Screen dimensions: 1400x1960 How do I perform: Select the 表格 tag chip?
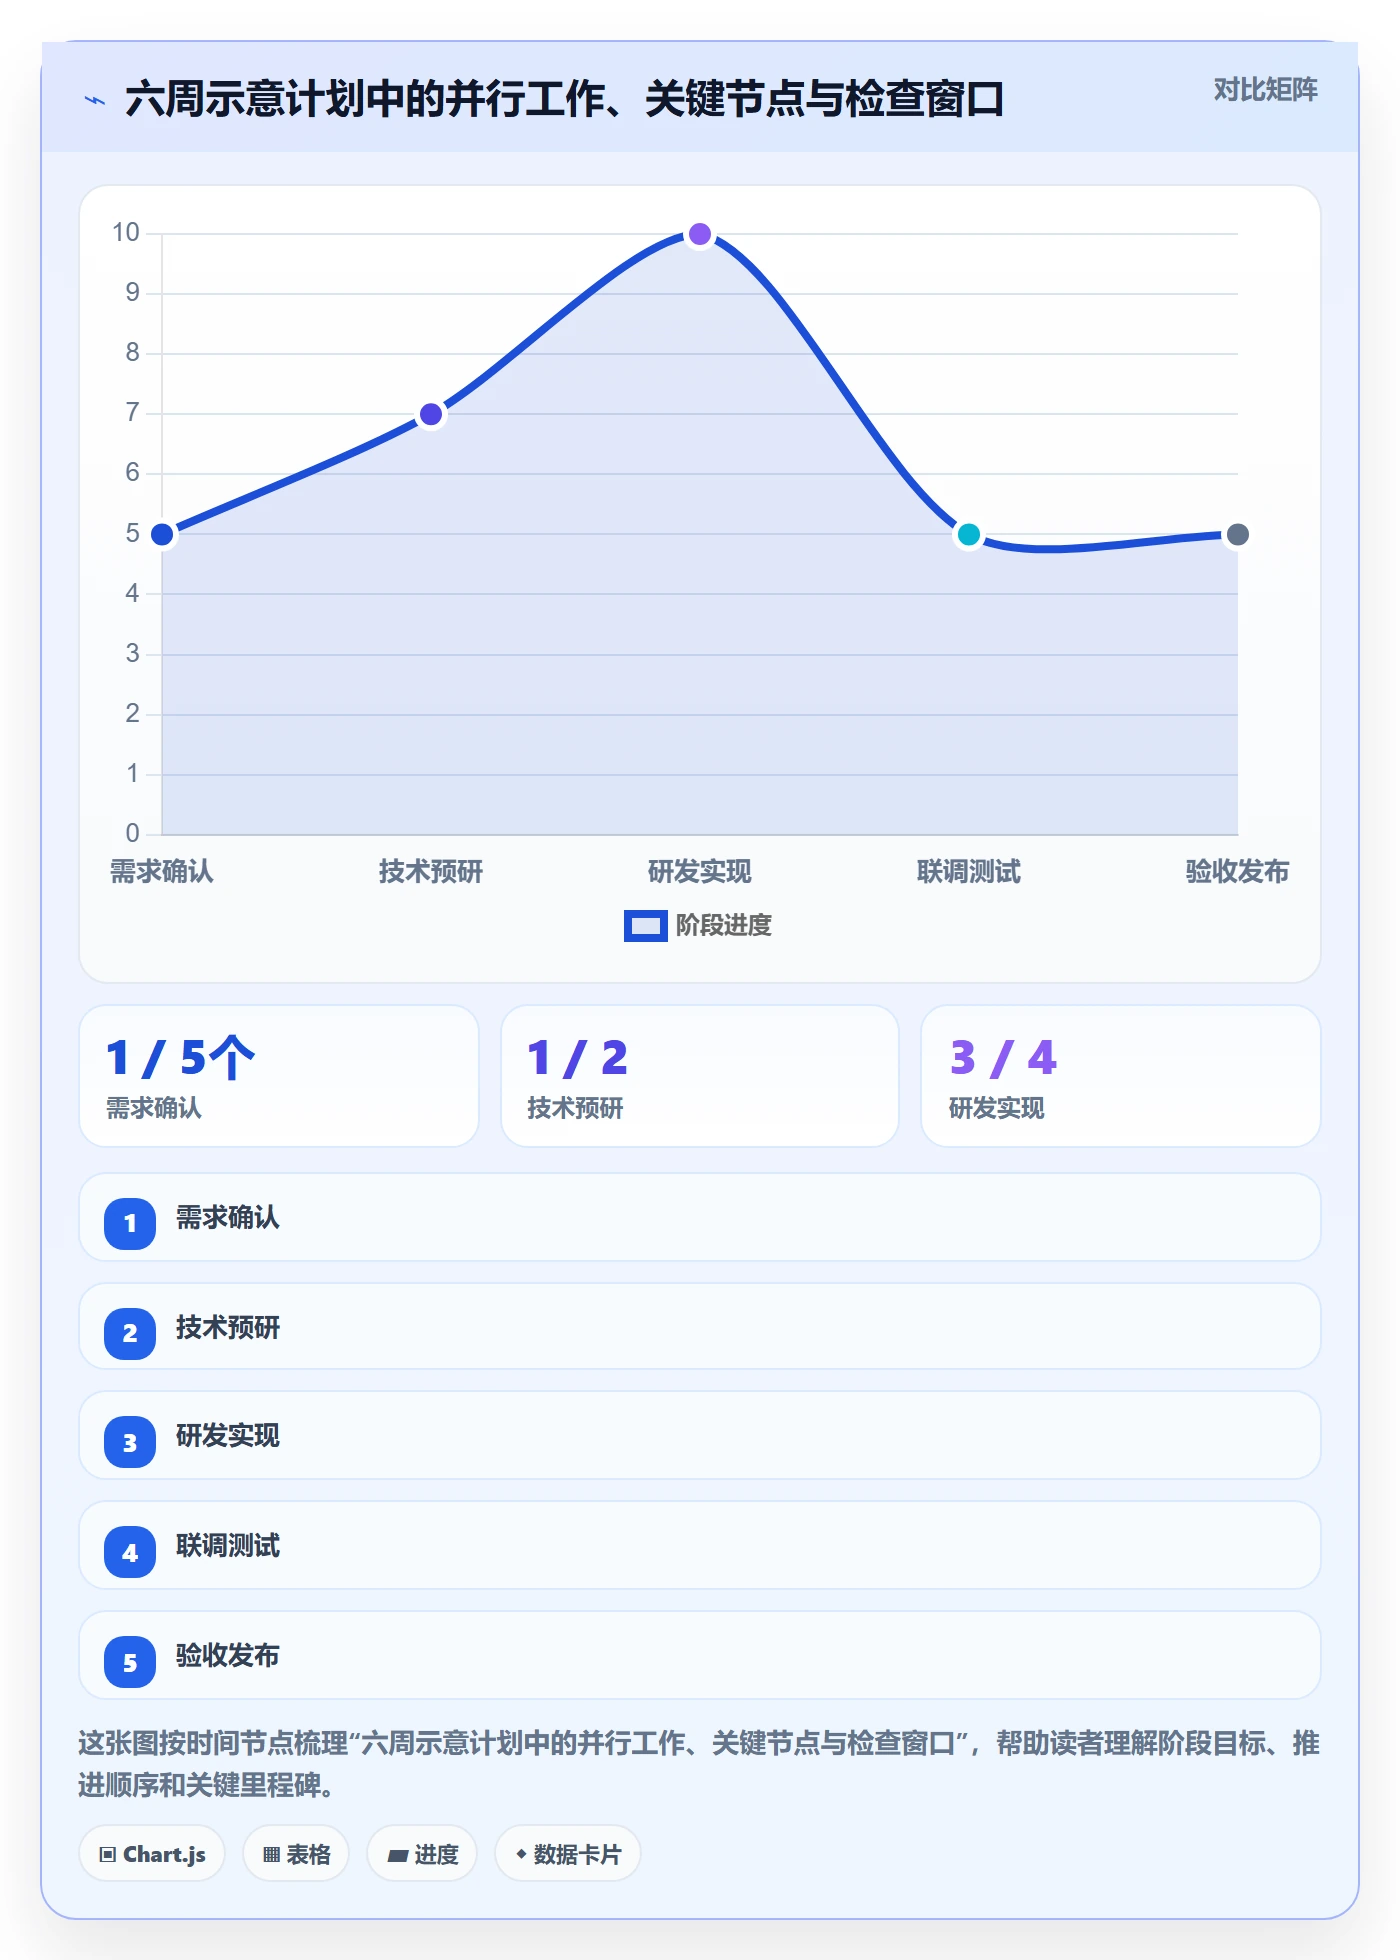(296, 1854)
